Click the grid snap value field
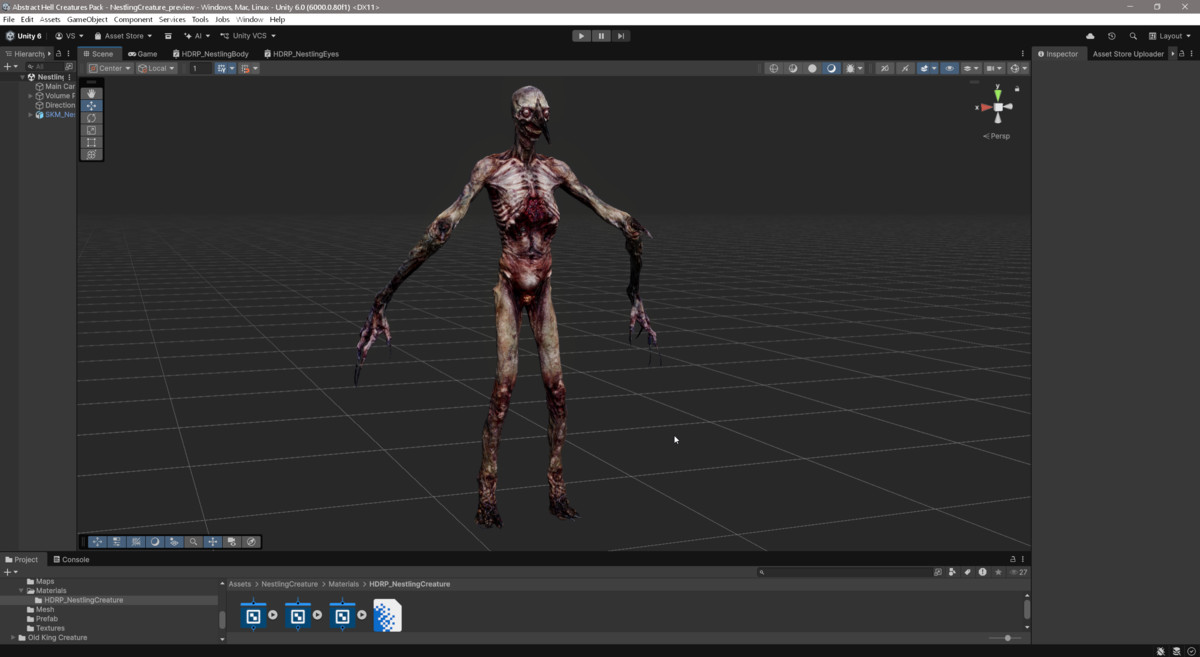The image size is (1200, 657). pyautogui.click(x=201, y=68)
